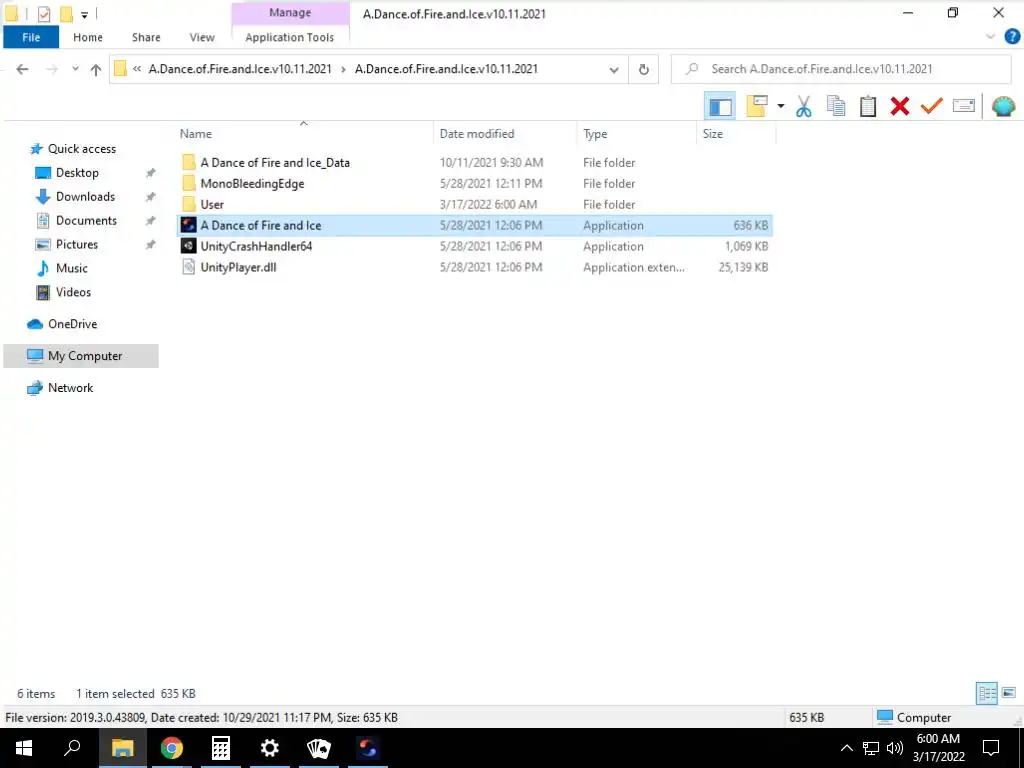
Task: Open Videos in the navigation pane
Action: [x=73, y=292]
